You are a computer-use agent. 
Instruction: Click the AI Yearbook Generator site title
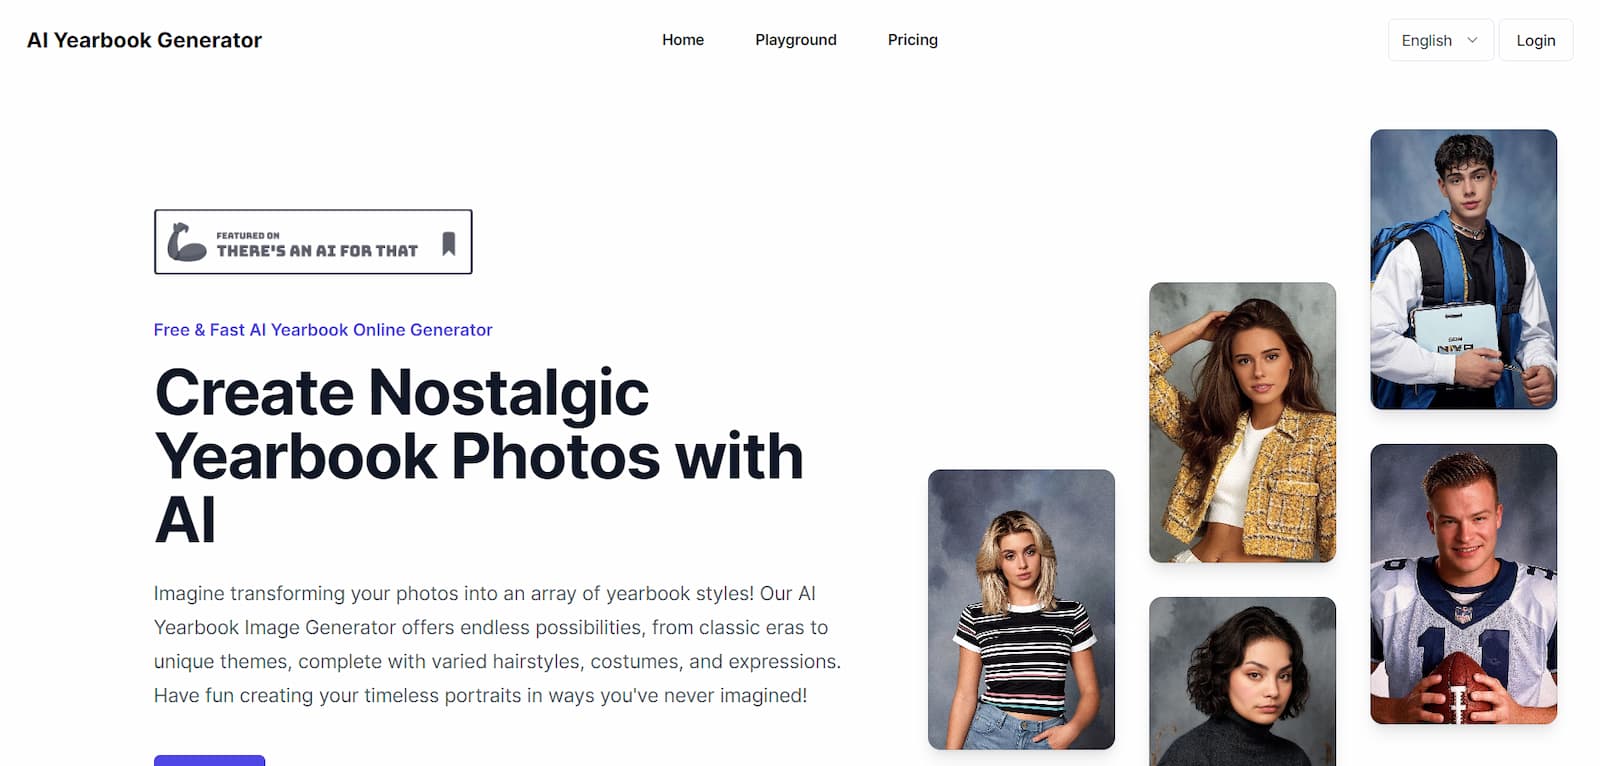144,40
